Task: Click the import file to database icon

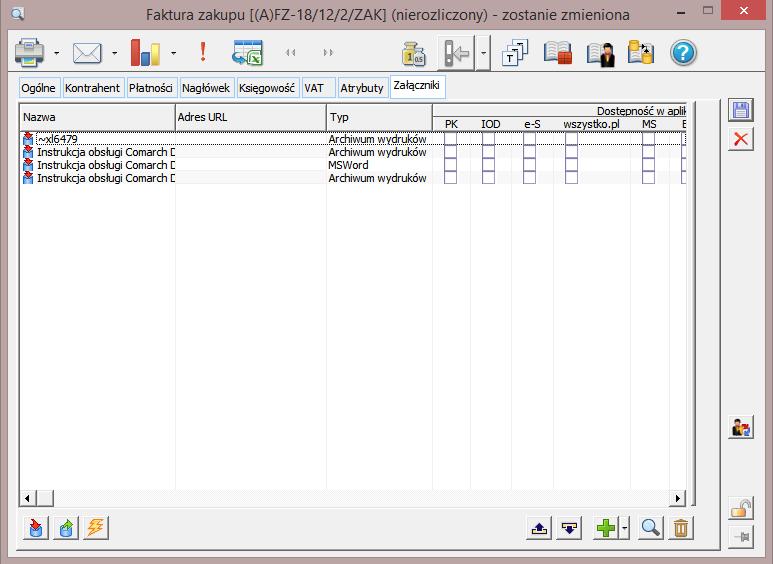Action: click(36, 528)
